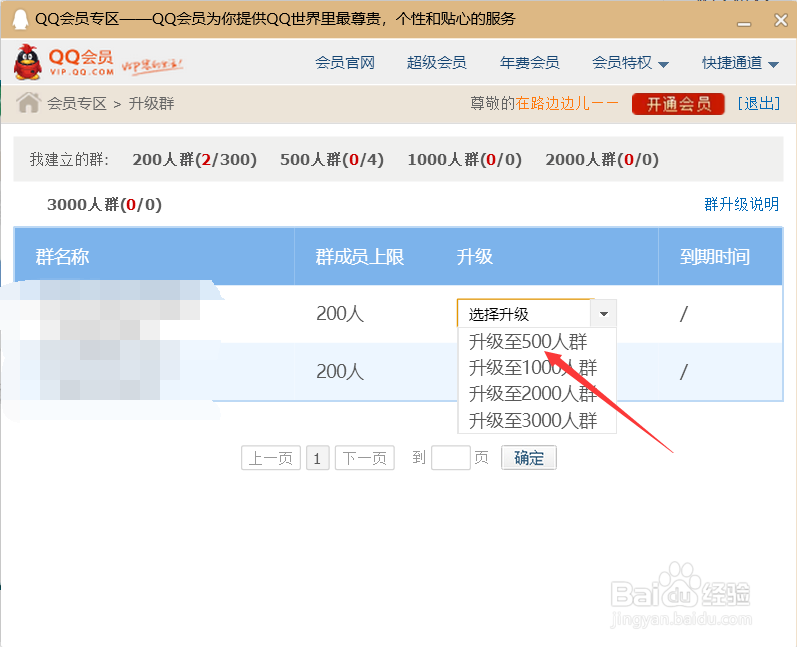Click the 2000人群(0/0) count
Image resolution: width=797 pixels, height=647 pixels.
[x=602, y=160]
